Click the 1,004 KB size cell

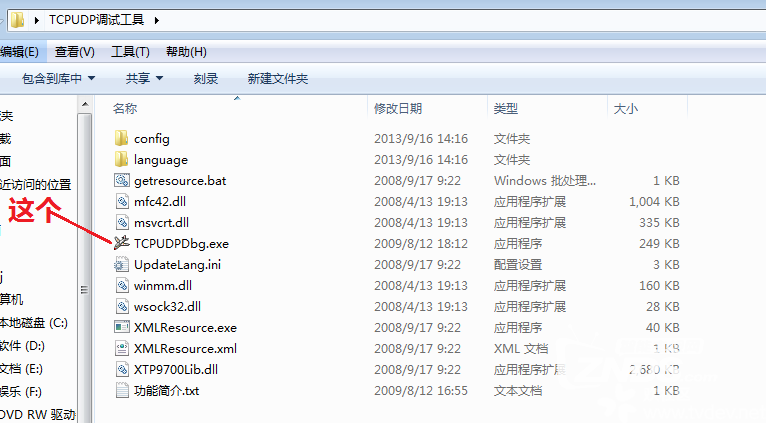pos(654,202)
